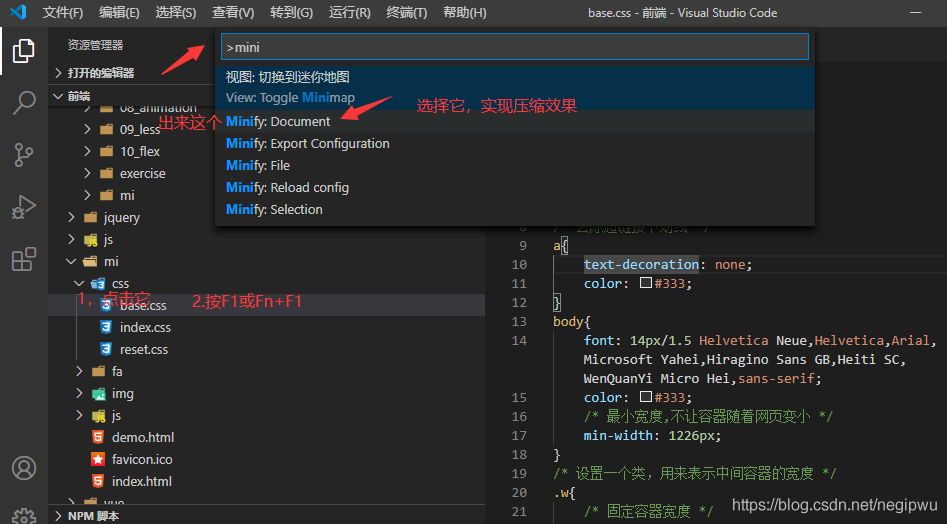947x524 pixels.
Task: Expand the exercise folder chevron
Action: click(87, 173)
